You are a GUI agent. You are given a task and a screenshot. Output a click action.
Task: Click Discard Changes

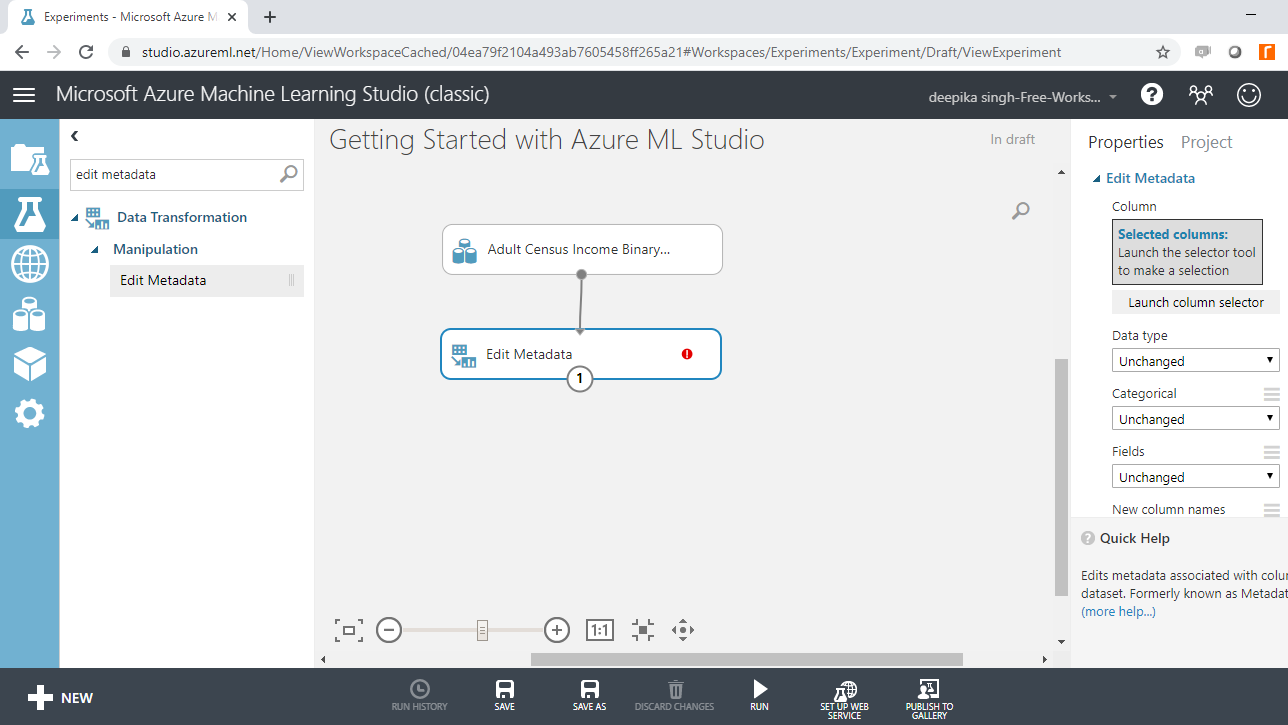point(675,696)
